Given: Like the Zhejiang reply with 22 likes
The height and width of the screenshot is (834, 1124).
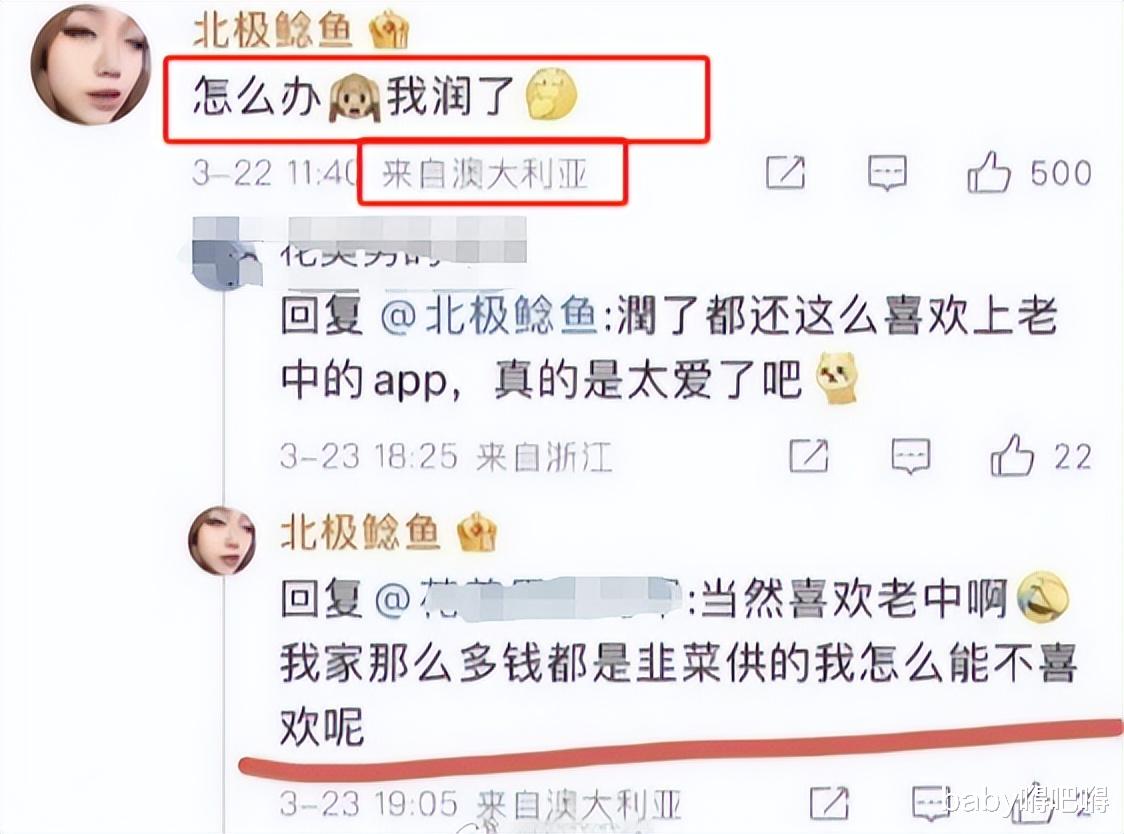Looking at the screenshot, I should click(x=1011, y=456).
